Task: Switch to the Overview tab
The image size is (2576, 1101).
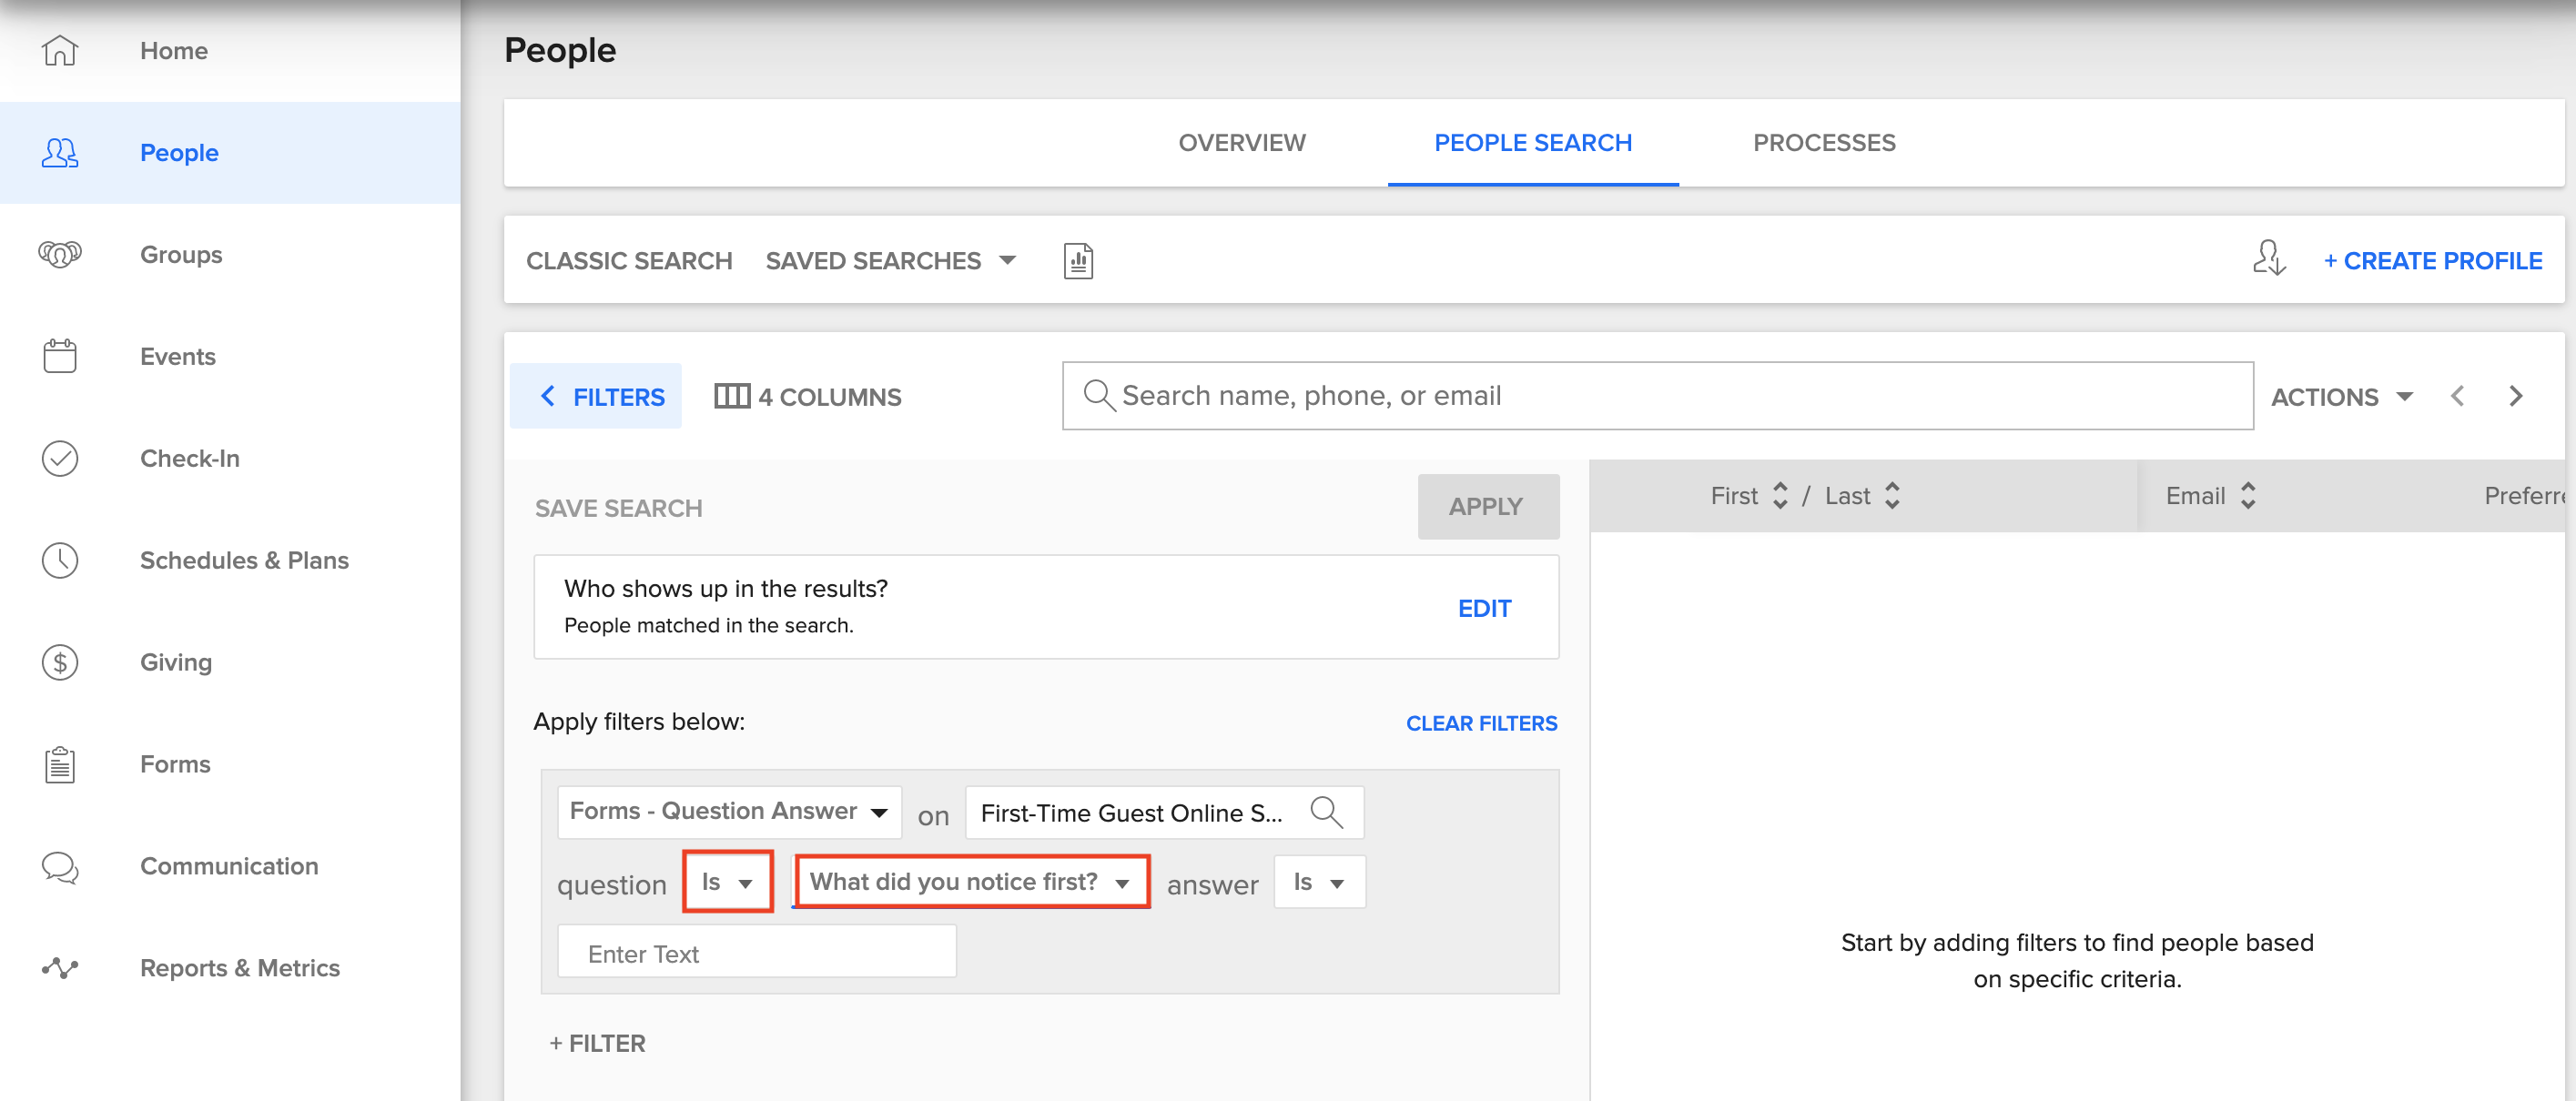Action: click(x=1240, y=143)
